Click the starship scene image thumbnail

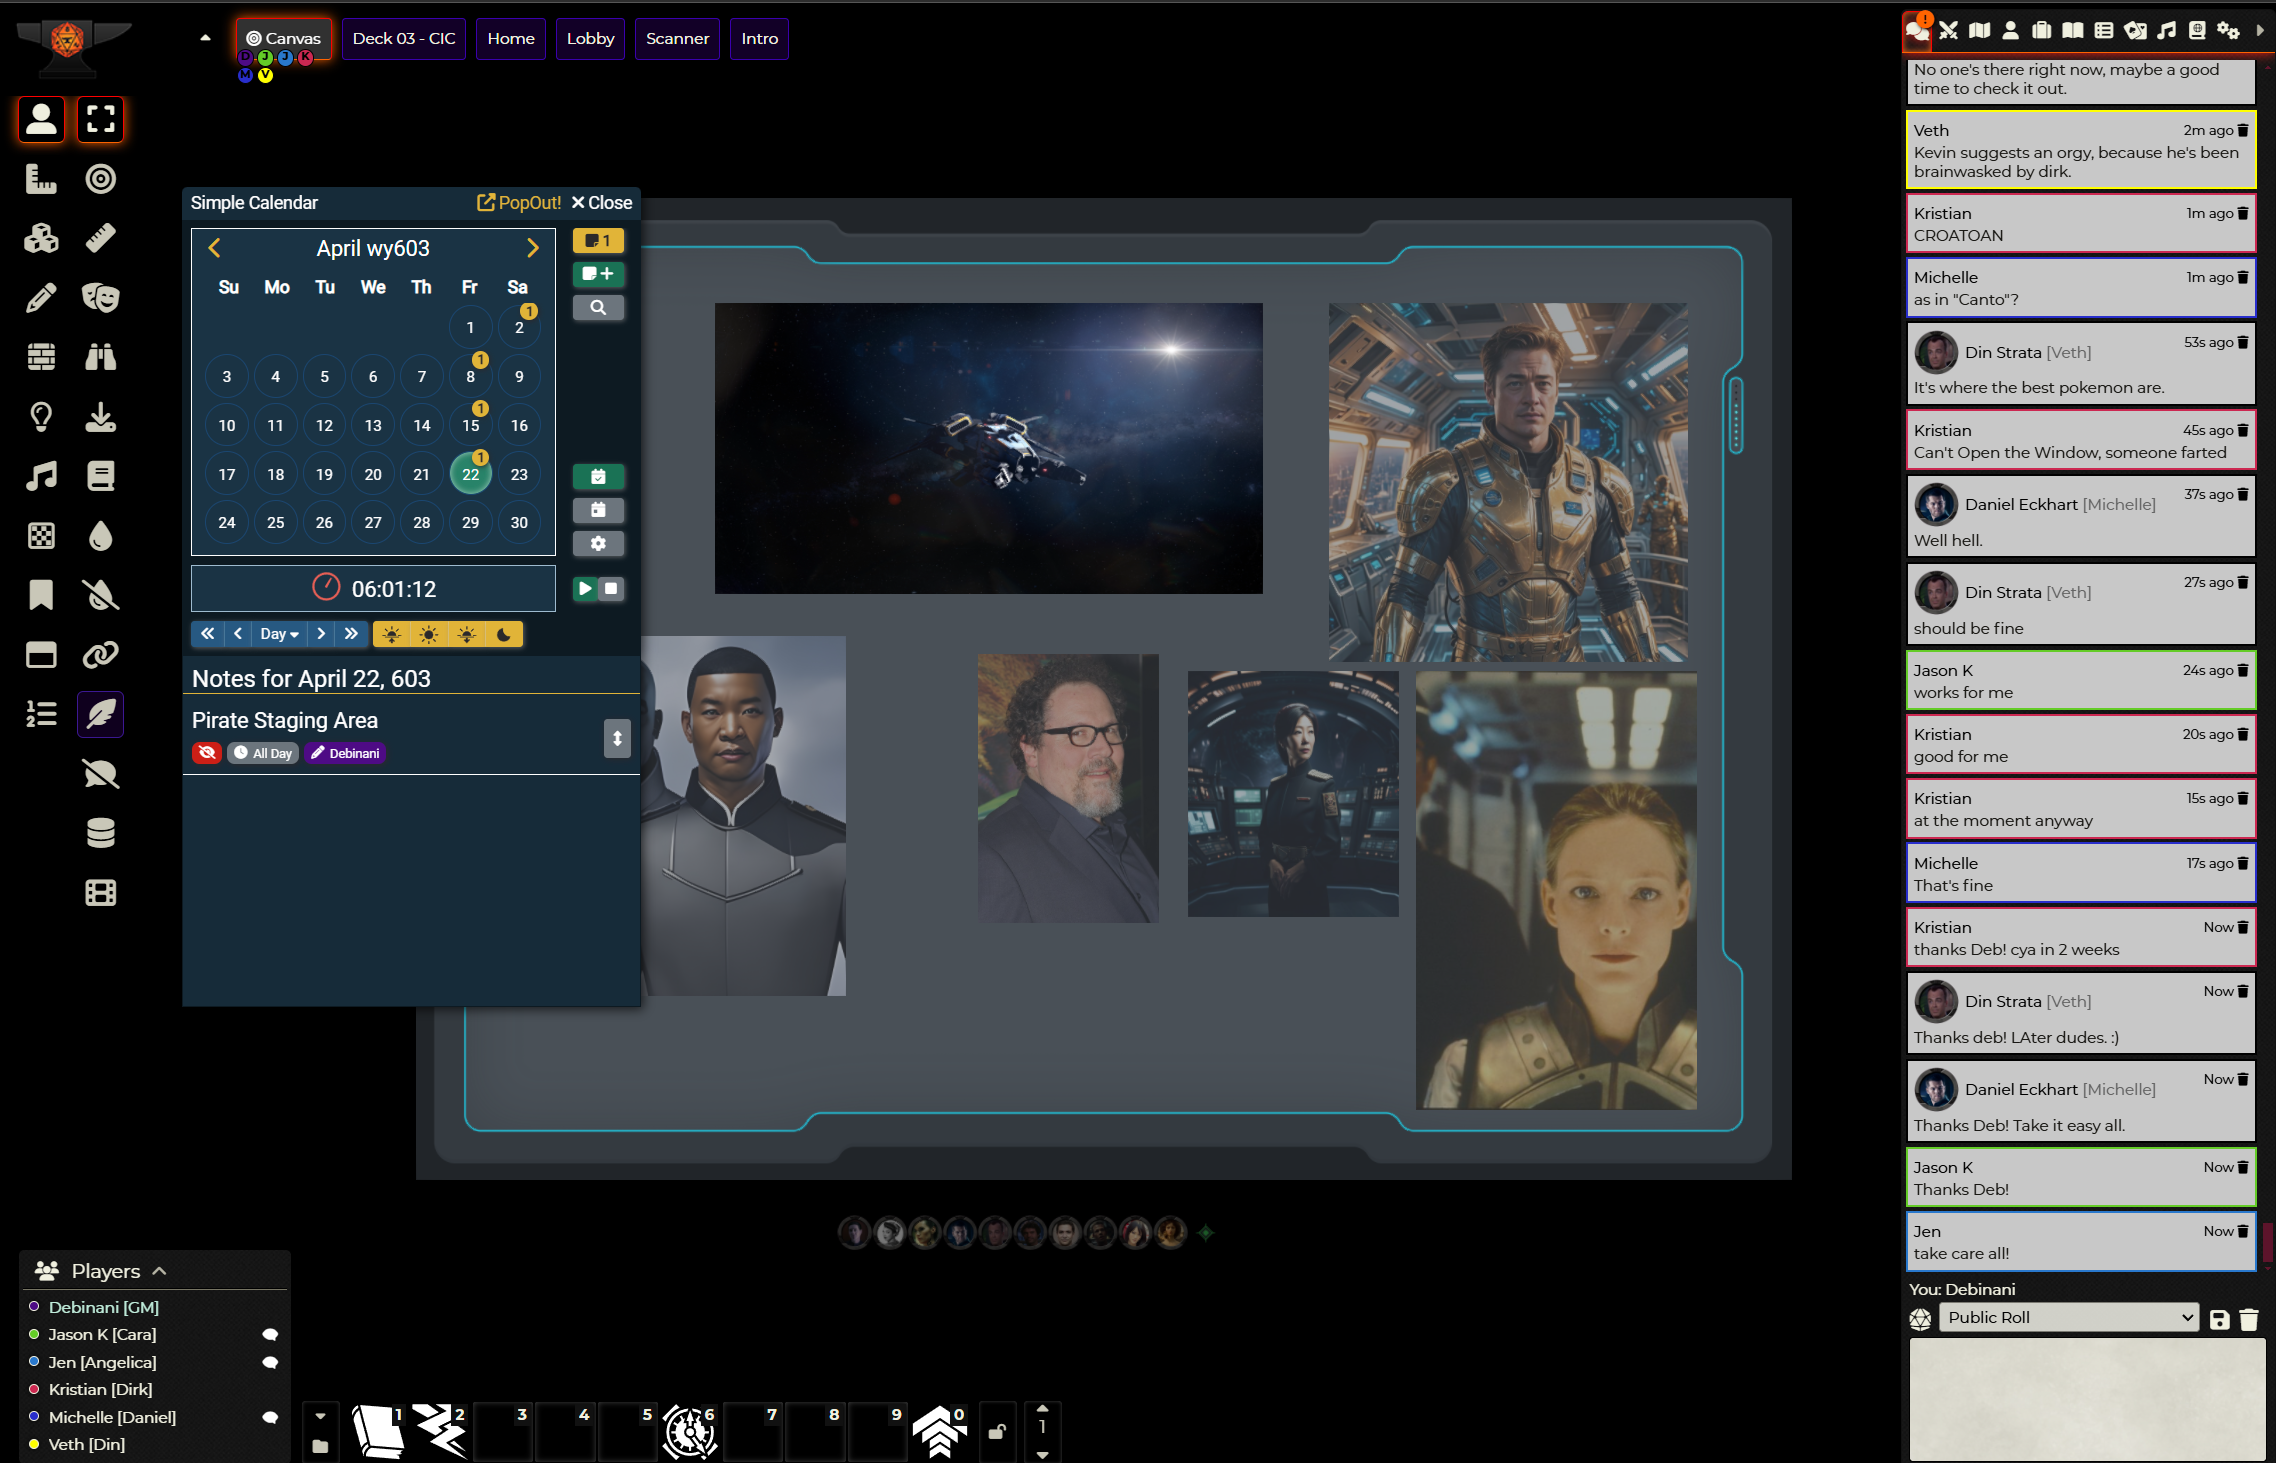[988, 448]
